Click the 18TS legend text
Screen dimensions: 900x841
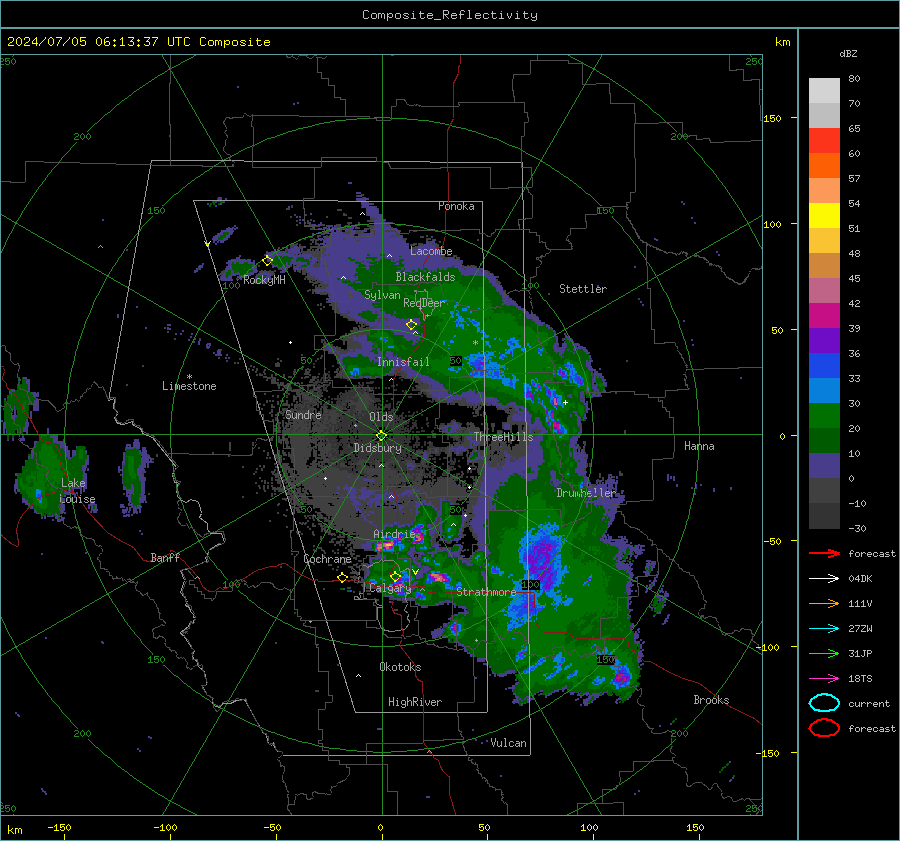[860, 679]
